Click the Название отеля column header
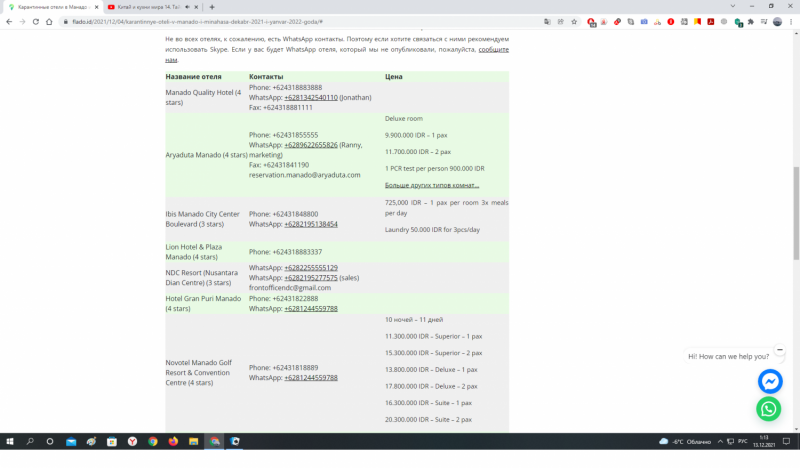This screenshot has height=468, width=800. (x=193, y=77)
